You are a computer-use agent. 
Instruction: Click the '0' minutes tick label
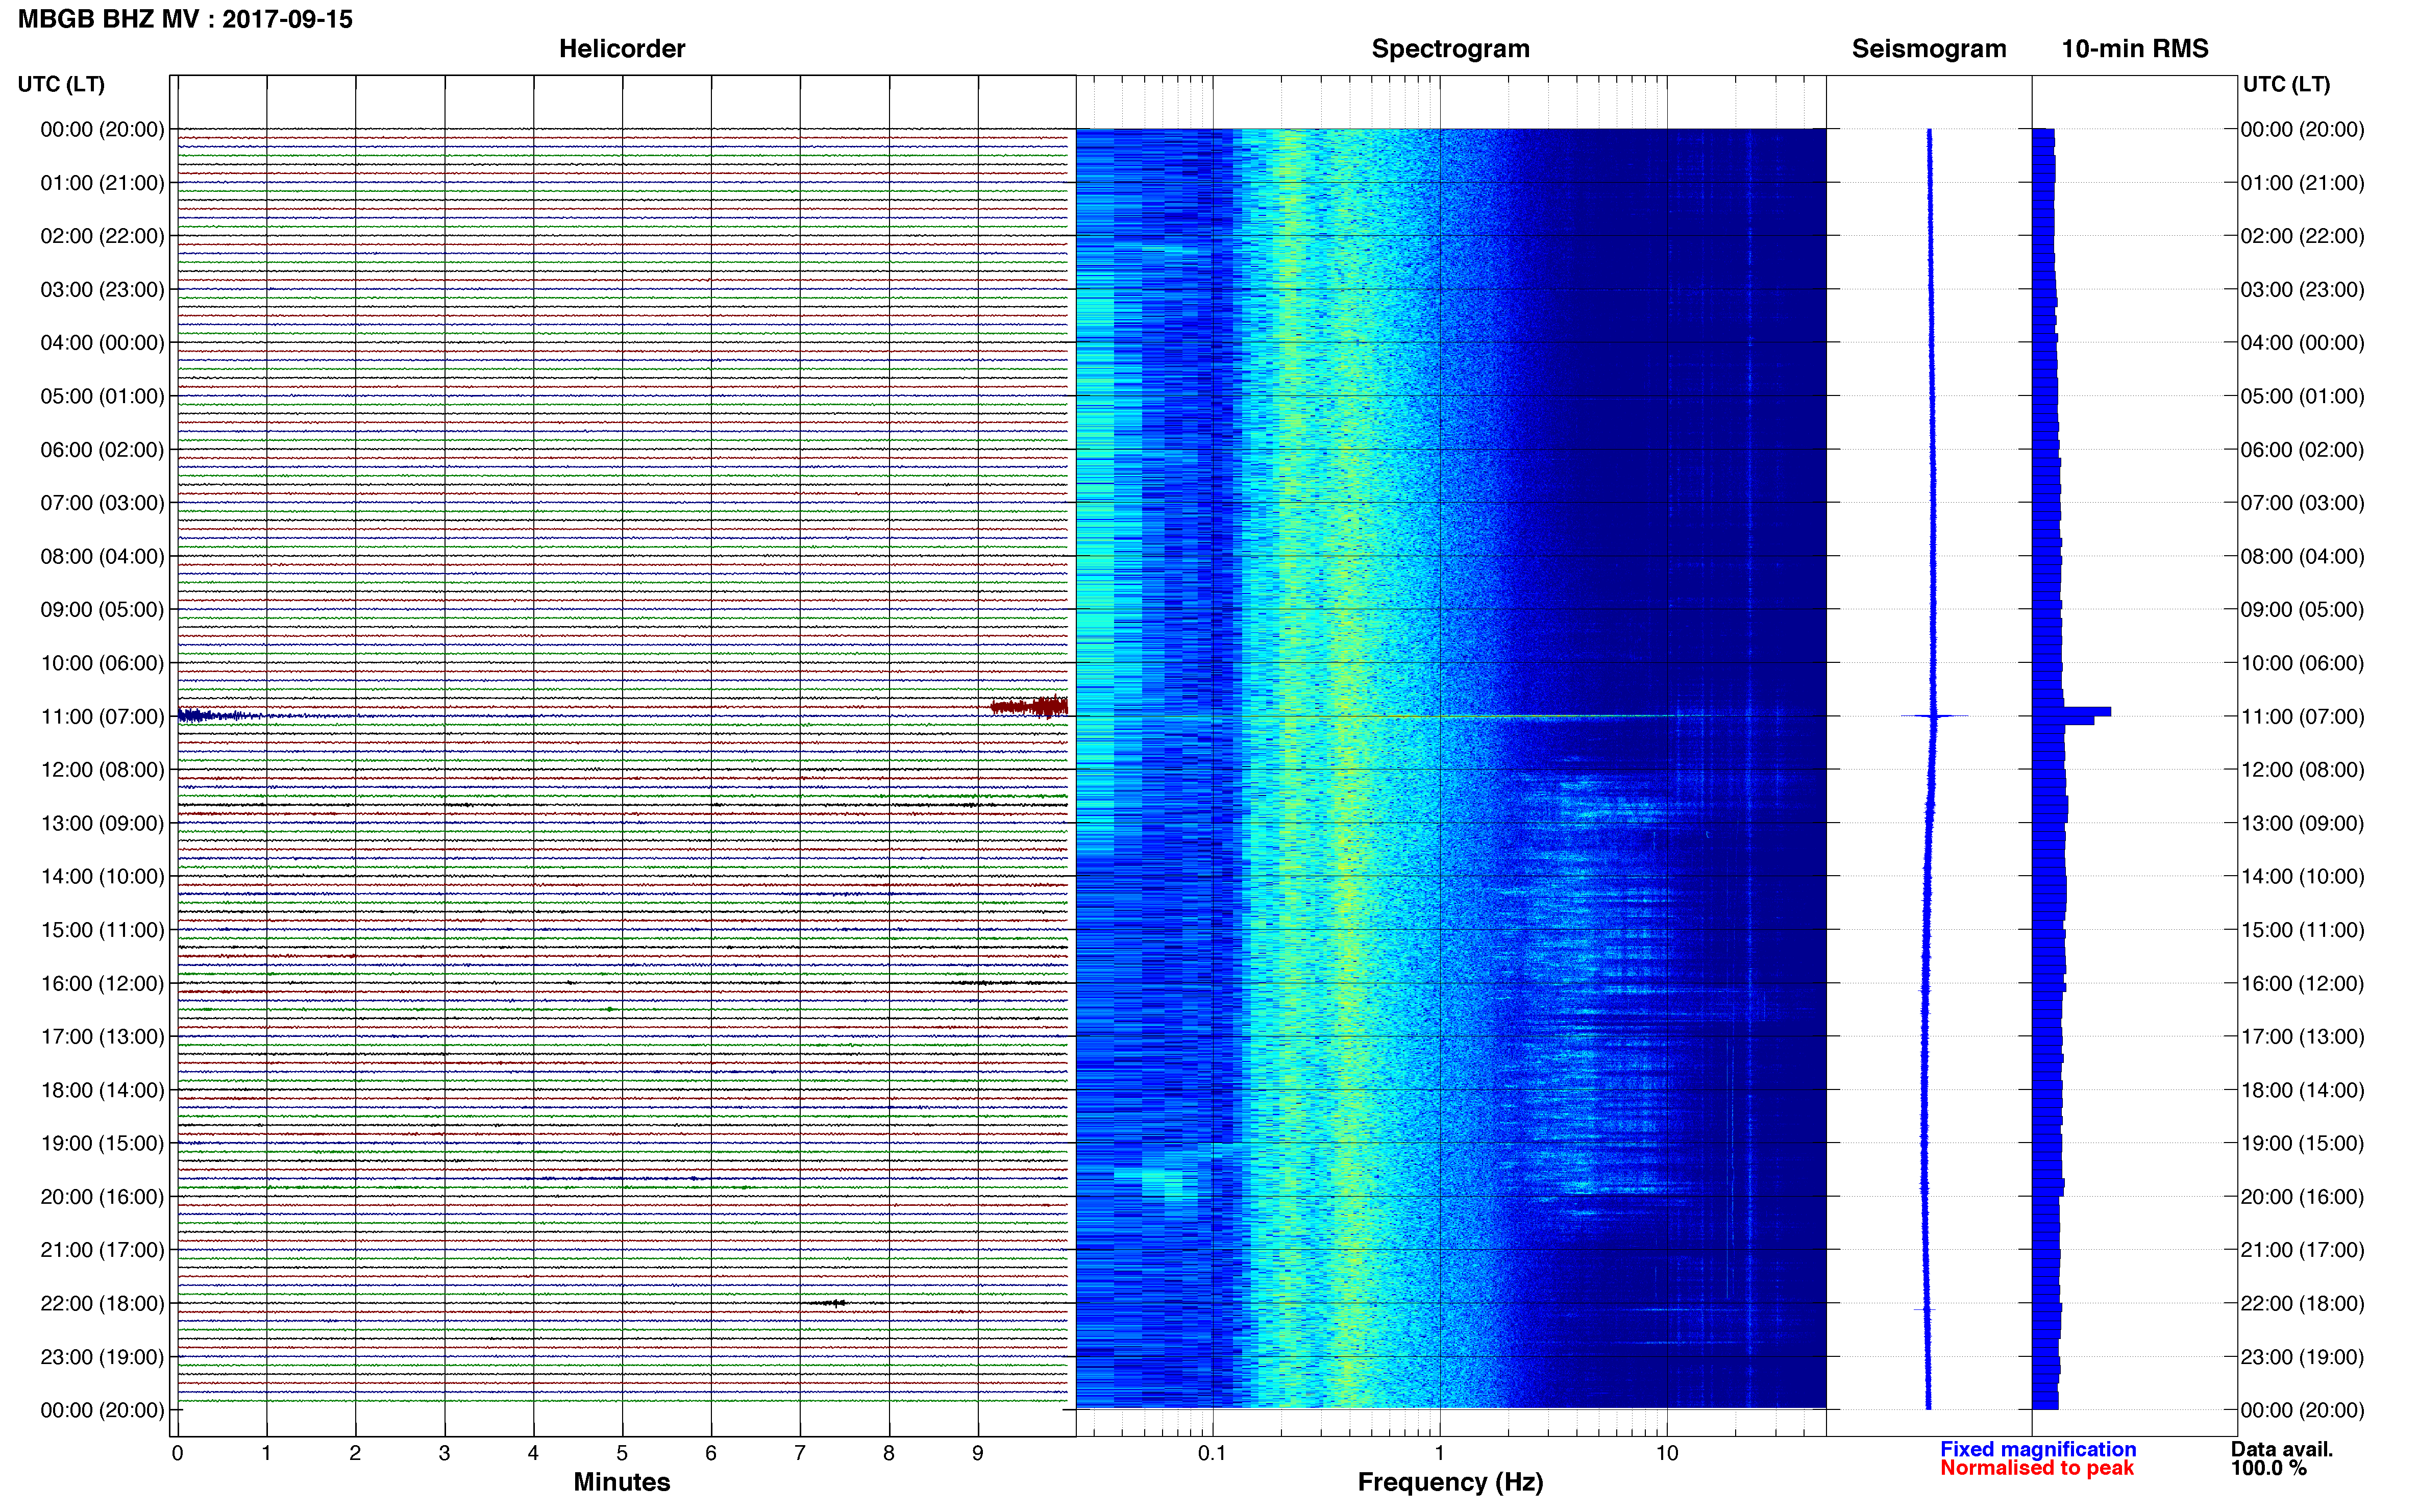[x=177, y=1453]
